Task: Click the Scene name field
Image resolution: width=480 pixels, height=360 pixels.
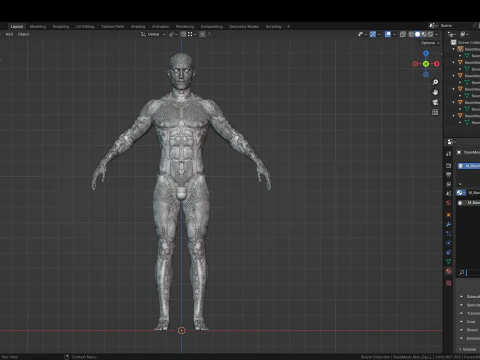Action: (x=455, y=25)
